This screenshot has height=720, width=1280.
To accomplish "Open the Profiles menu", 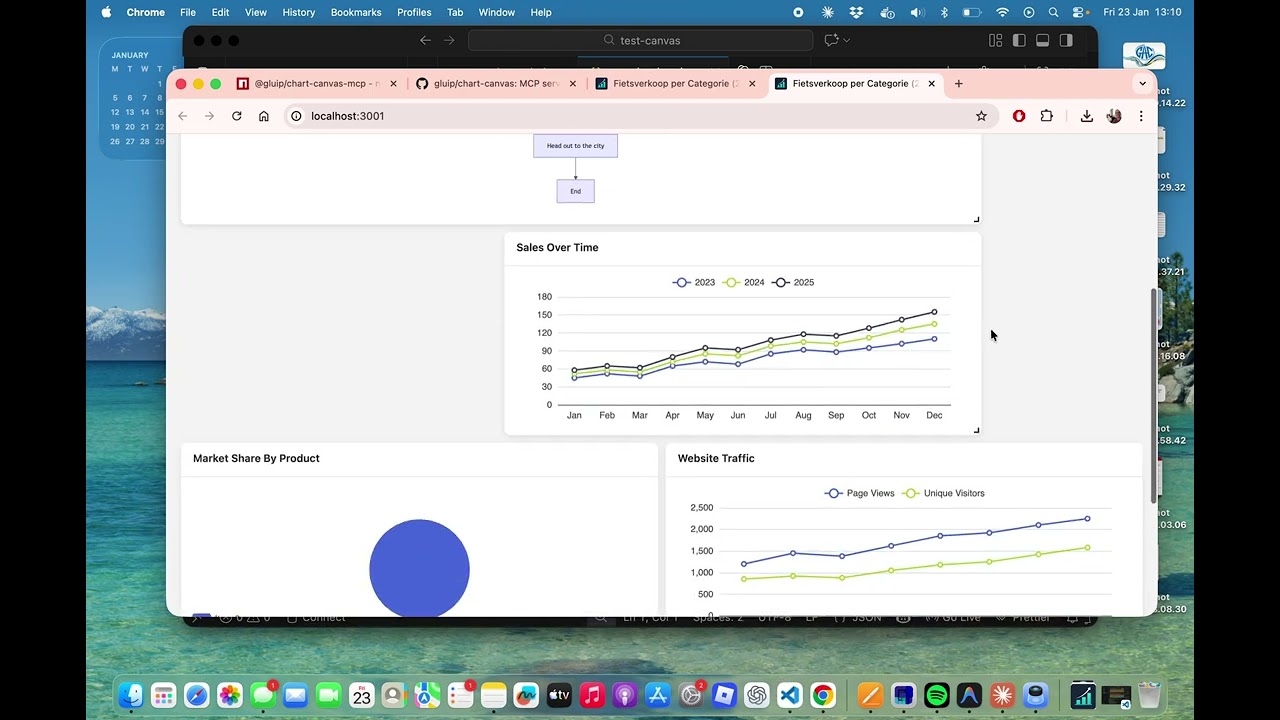I will pyautogui.click(x=414, y=12).
